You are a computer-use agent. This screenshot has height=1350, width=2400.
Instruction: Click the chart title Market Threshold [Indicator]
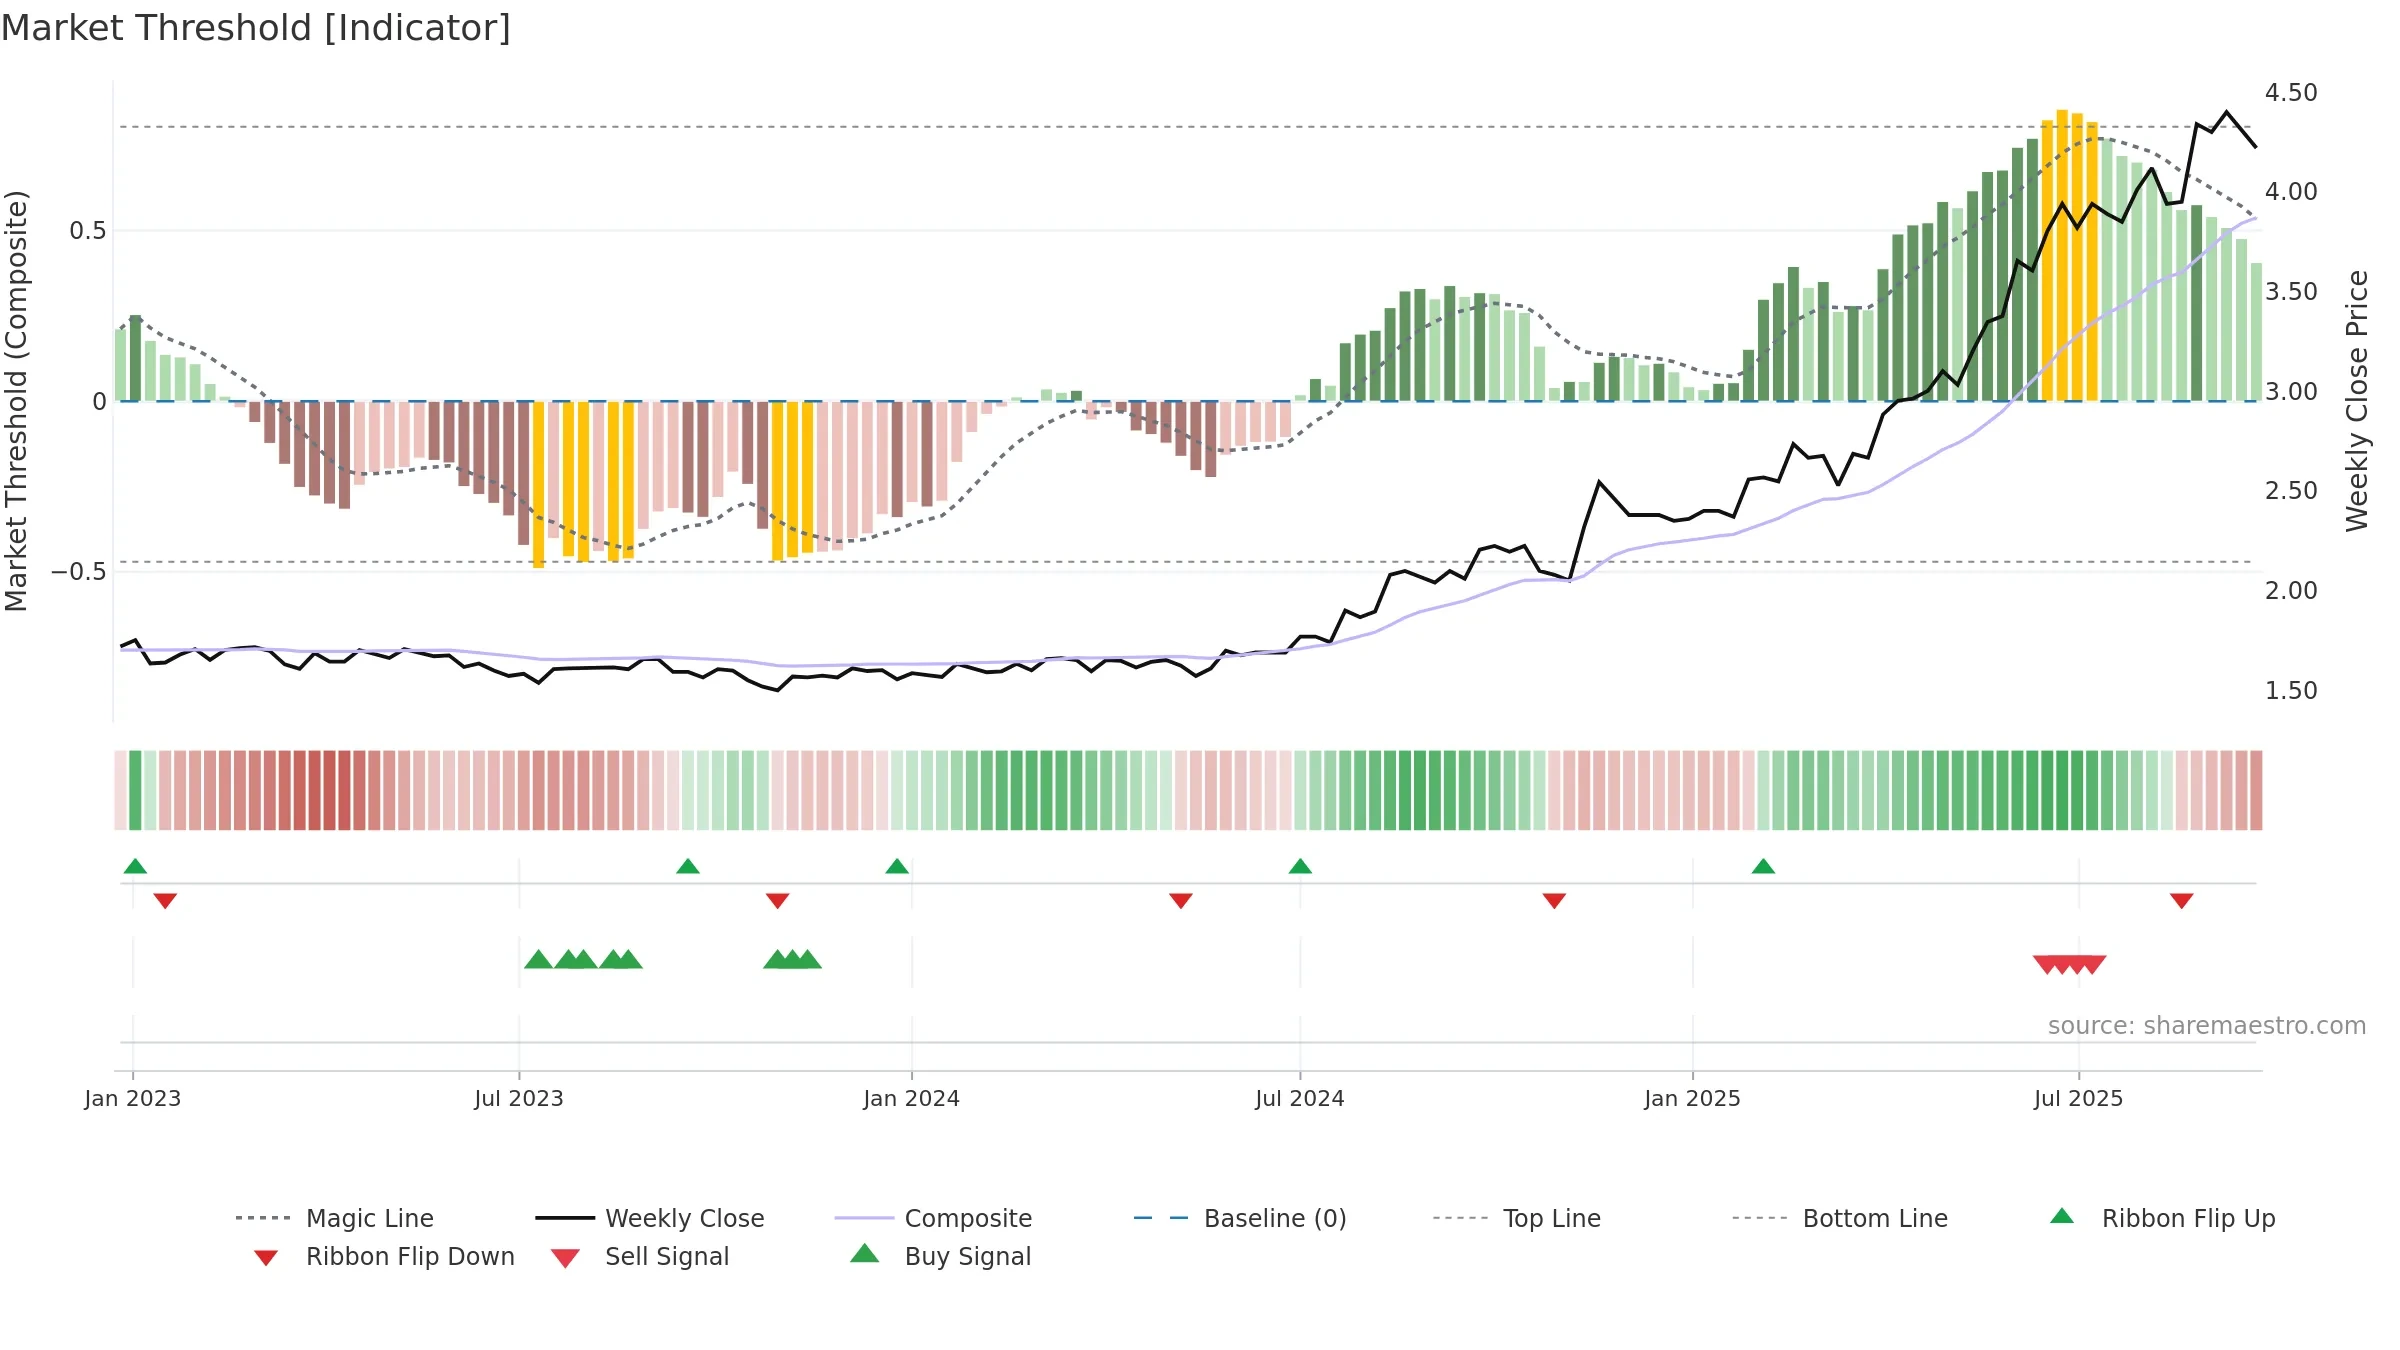click(256, 28)
